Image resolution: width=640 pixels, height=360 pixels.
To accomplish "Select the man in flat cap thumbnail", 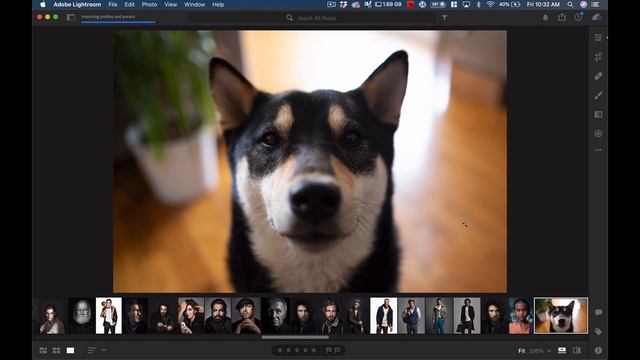I will point(246,316).
